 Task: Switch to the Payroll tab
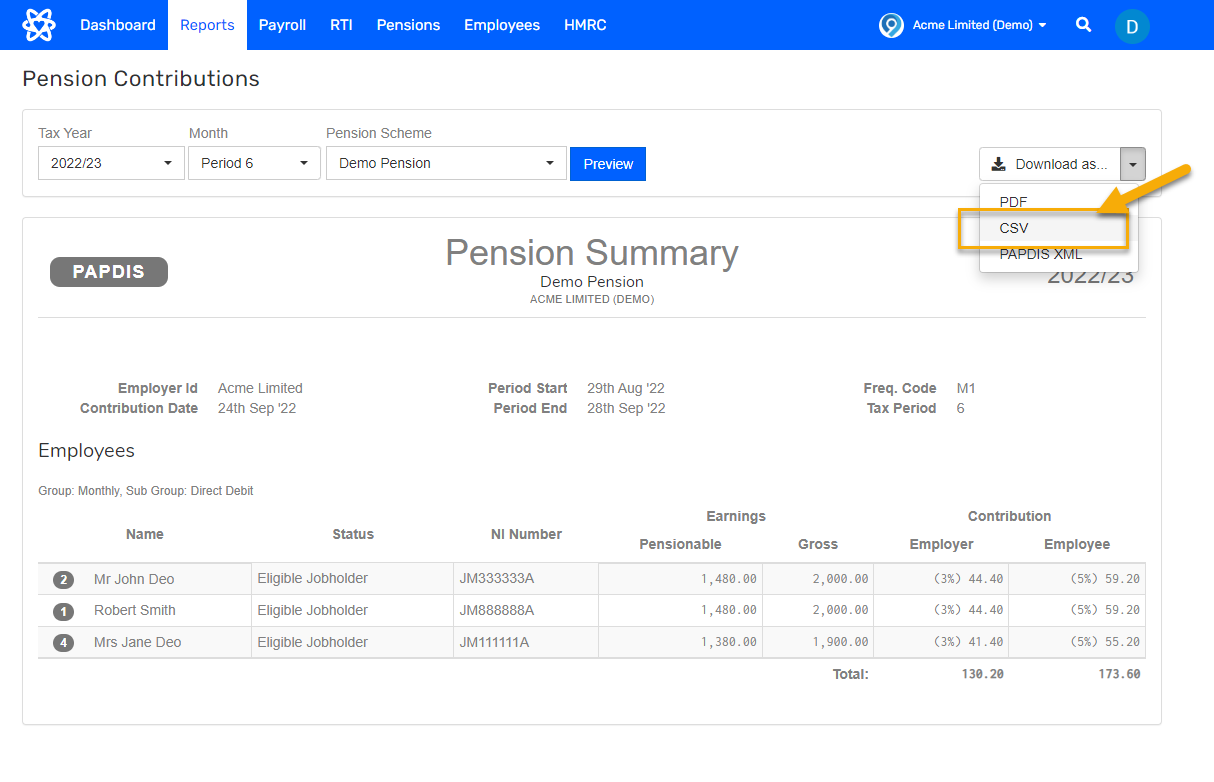(281, 25)
